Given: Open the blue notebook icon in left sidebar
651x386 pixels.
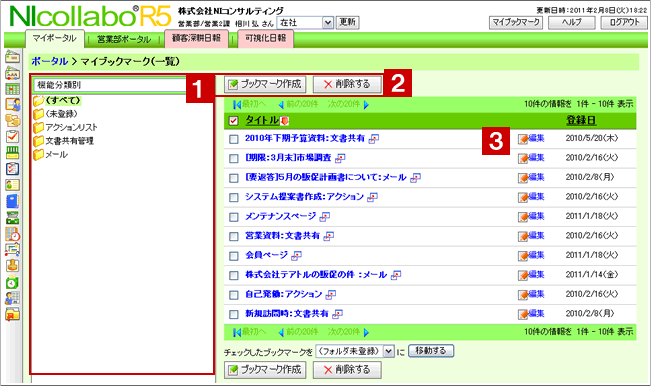Looking at the screenshot, I should (x=12, y=201).
